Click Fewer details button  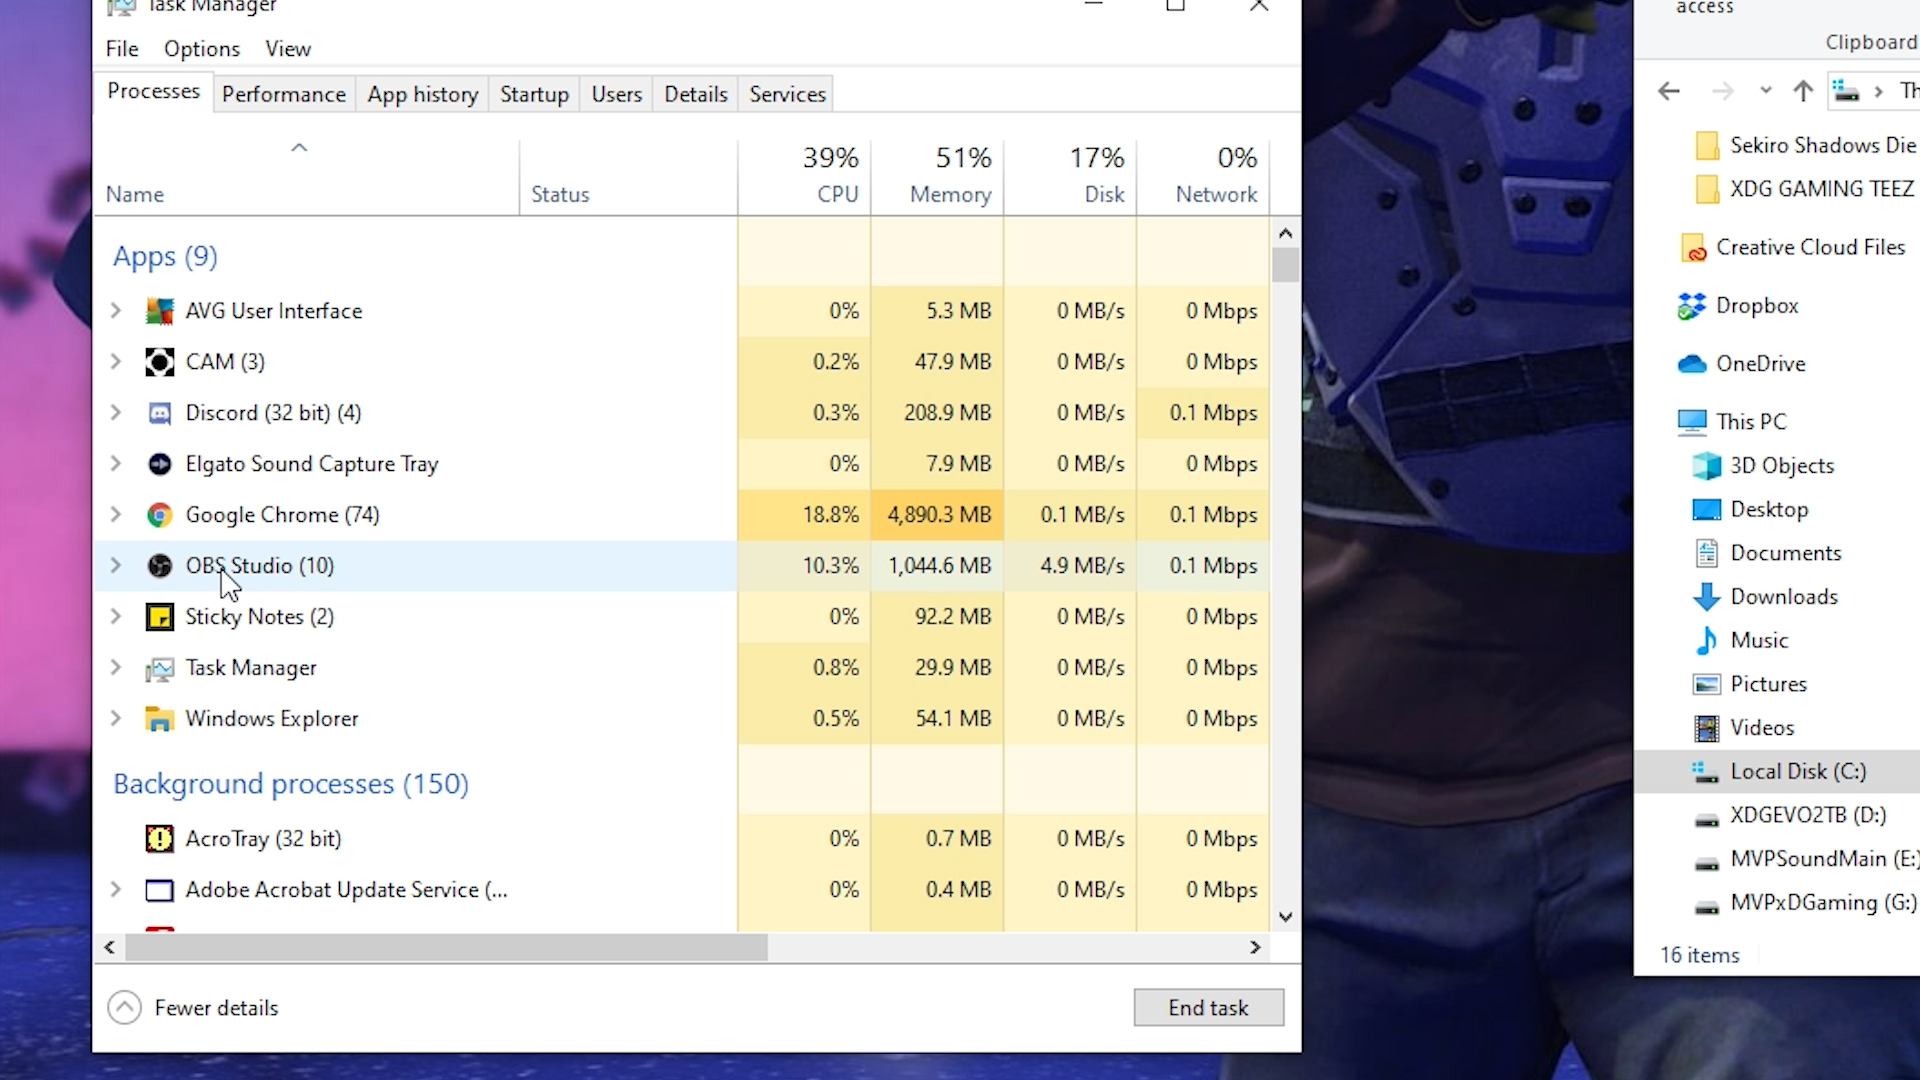point(195,1007)
